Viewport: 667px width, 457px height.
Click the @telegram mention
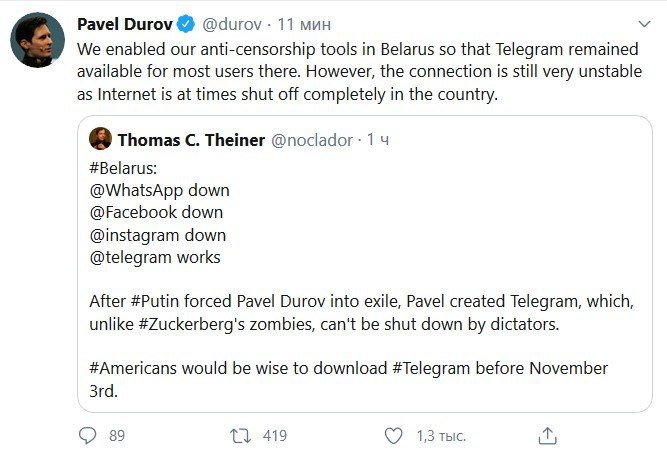(x=131, y=257)
